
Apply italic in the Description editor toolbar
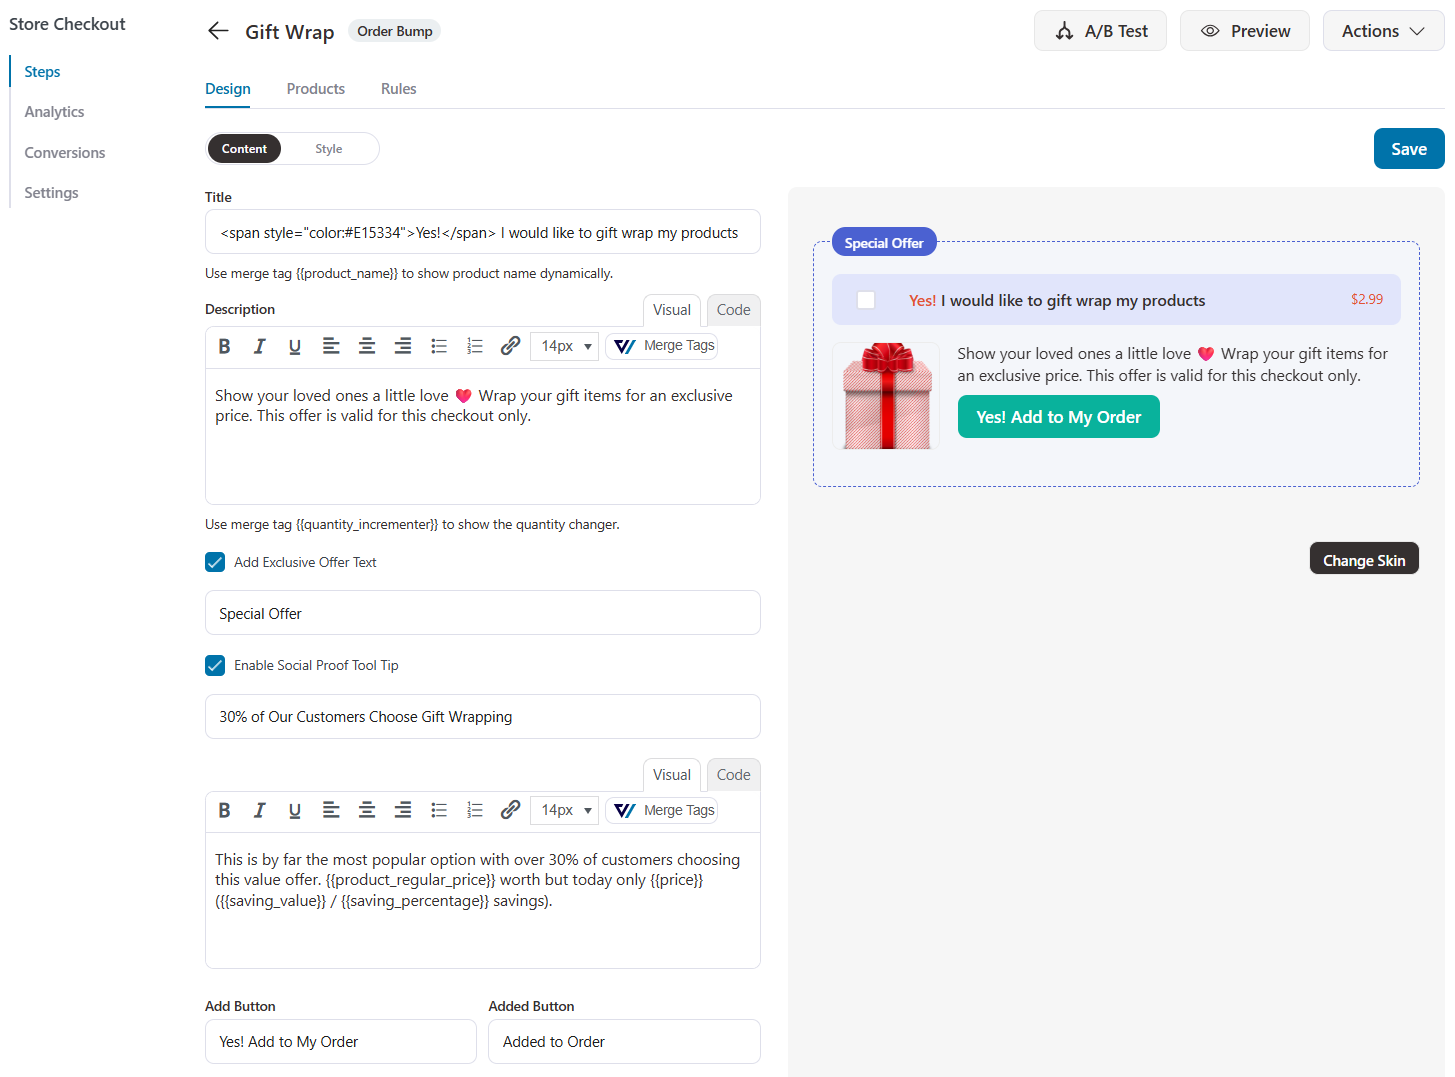(259, 346)
